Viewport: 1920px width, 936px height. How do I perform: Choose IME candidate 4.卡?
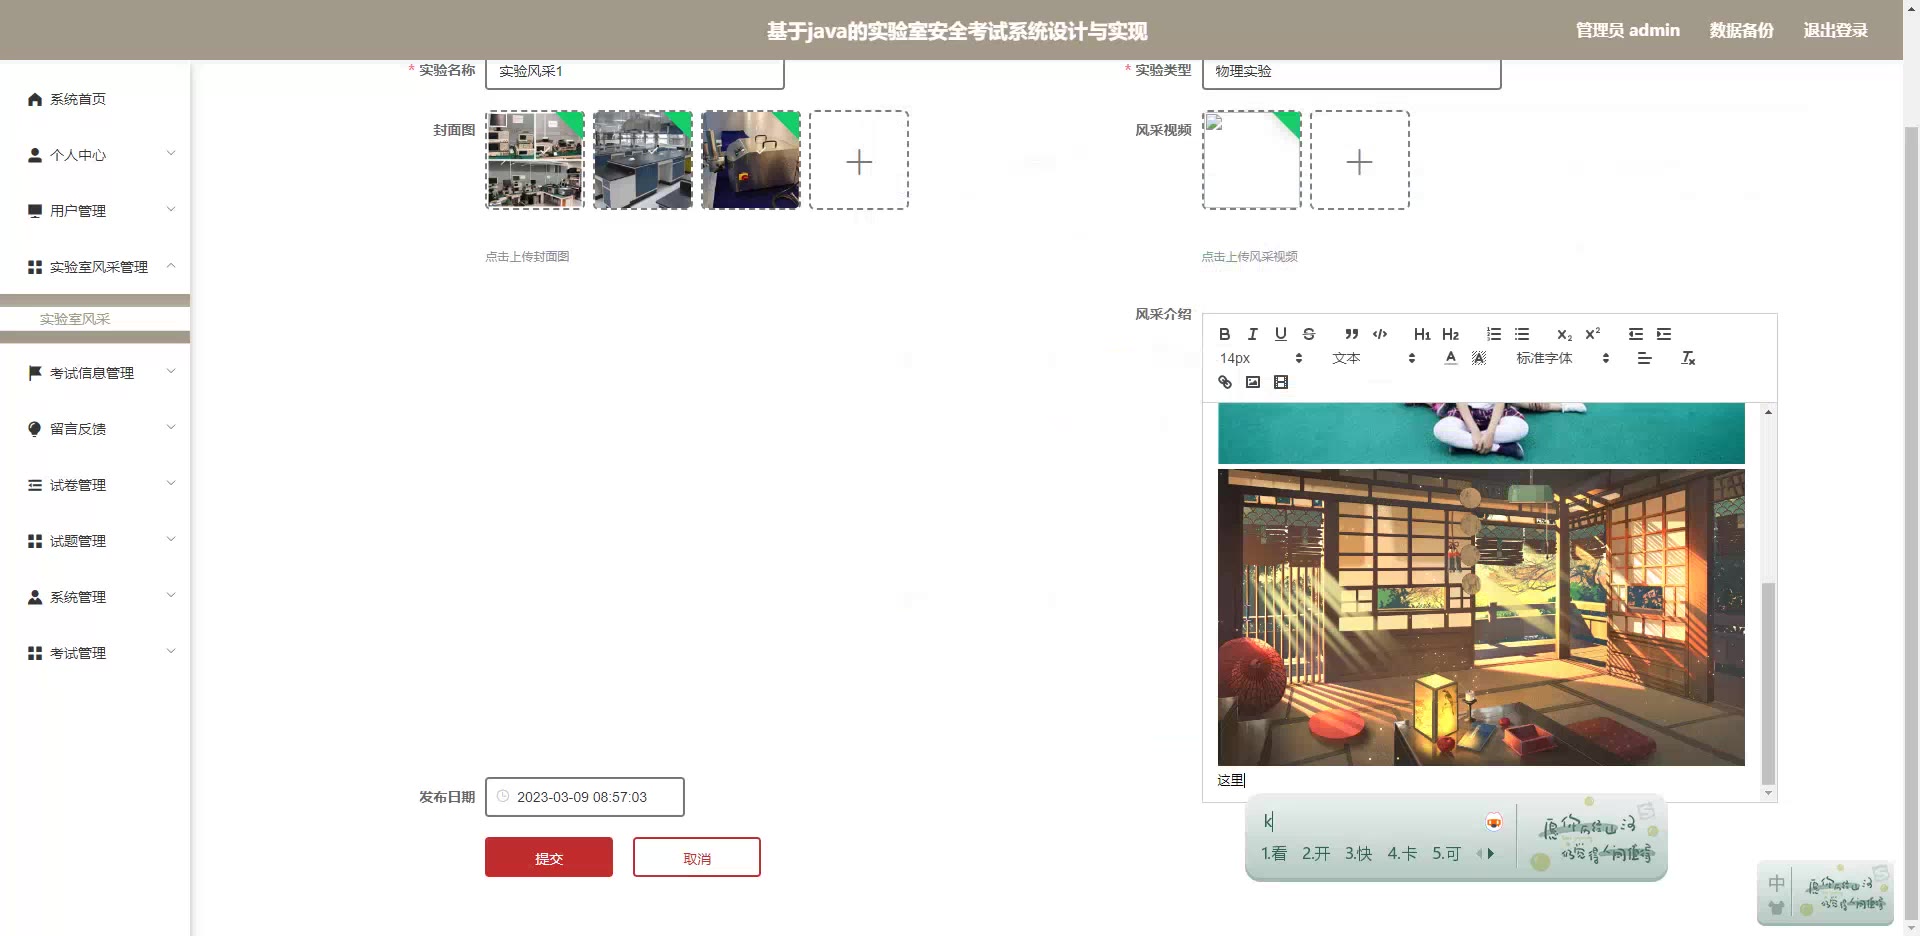(1402, 853)
